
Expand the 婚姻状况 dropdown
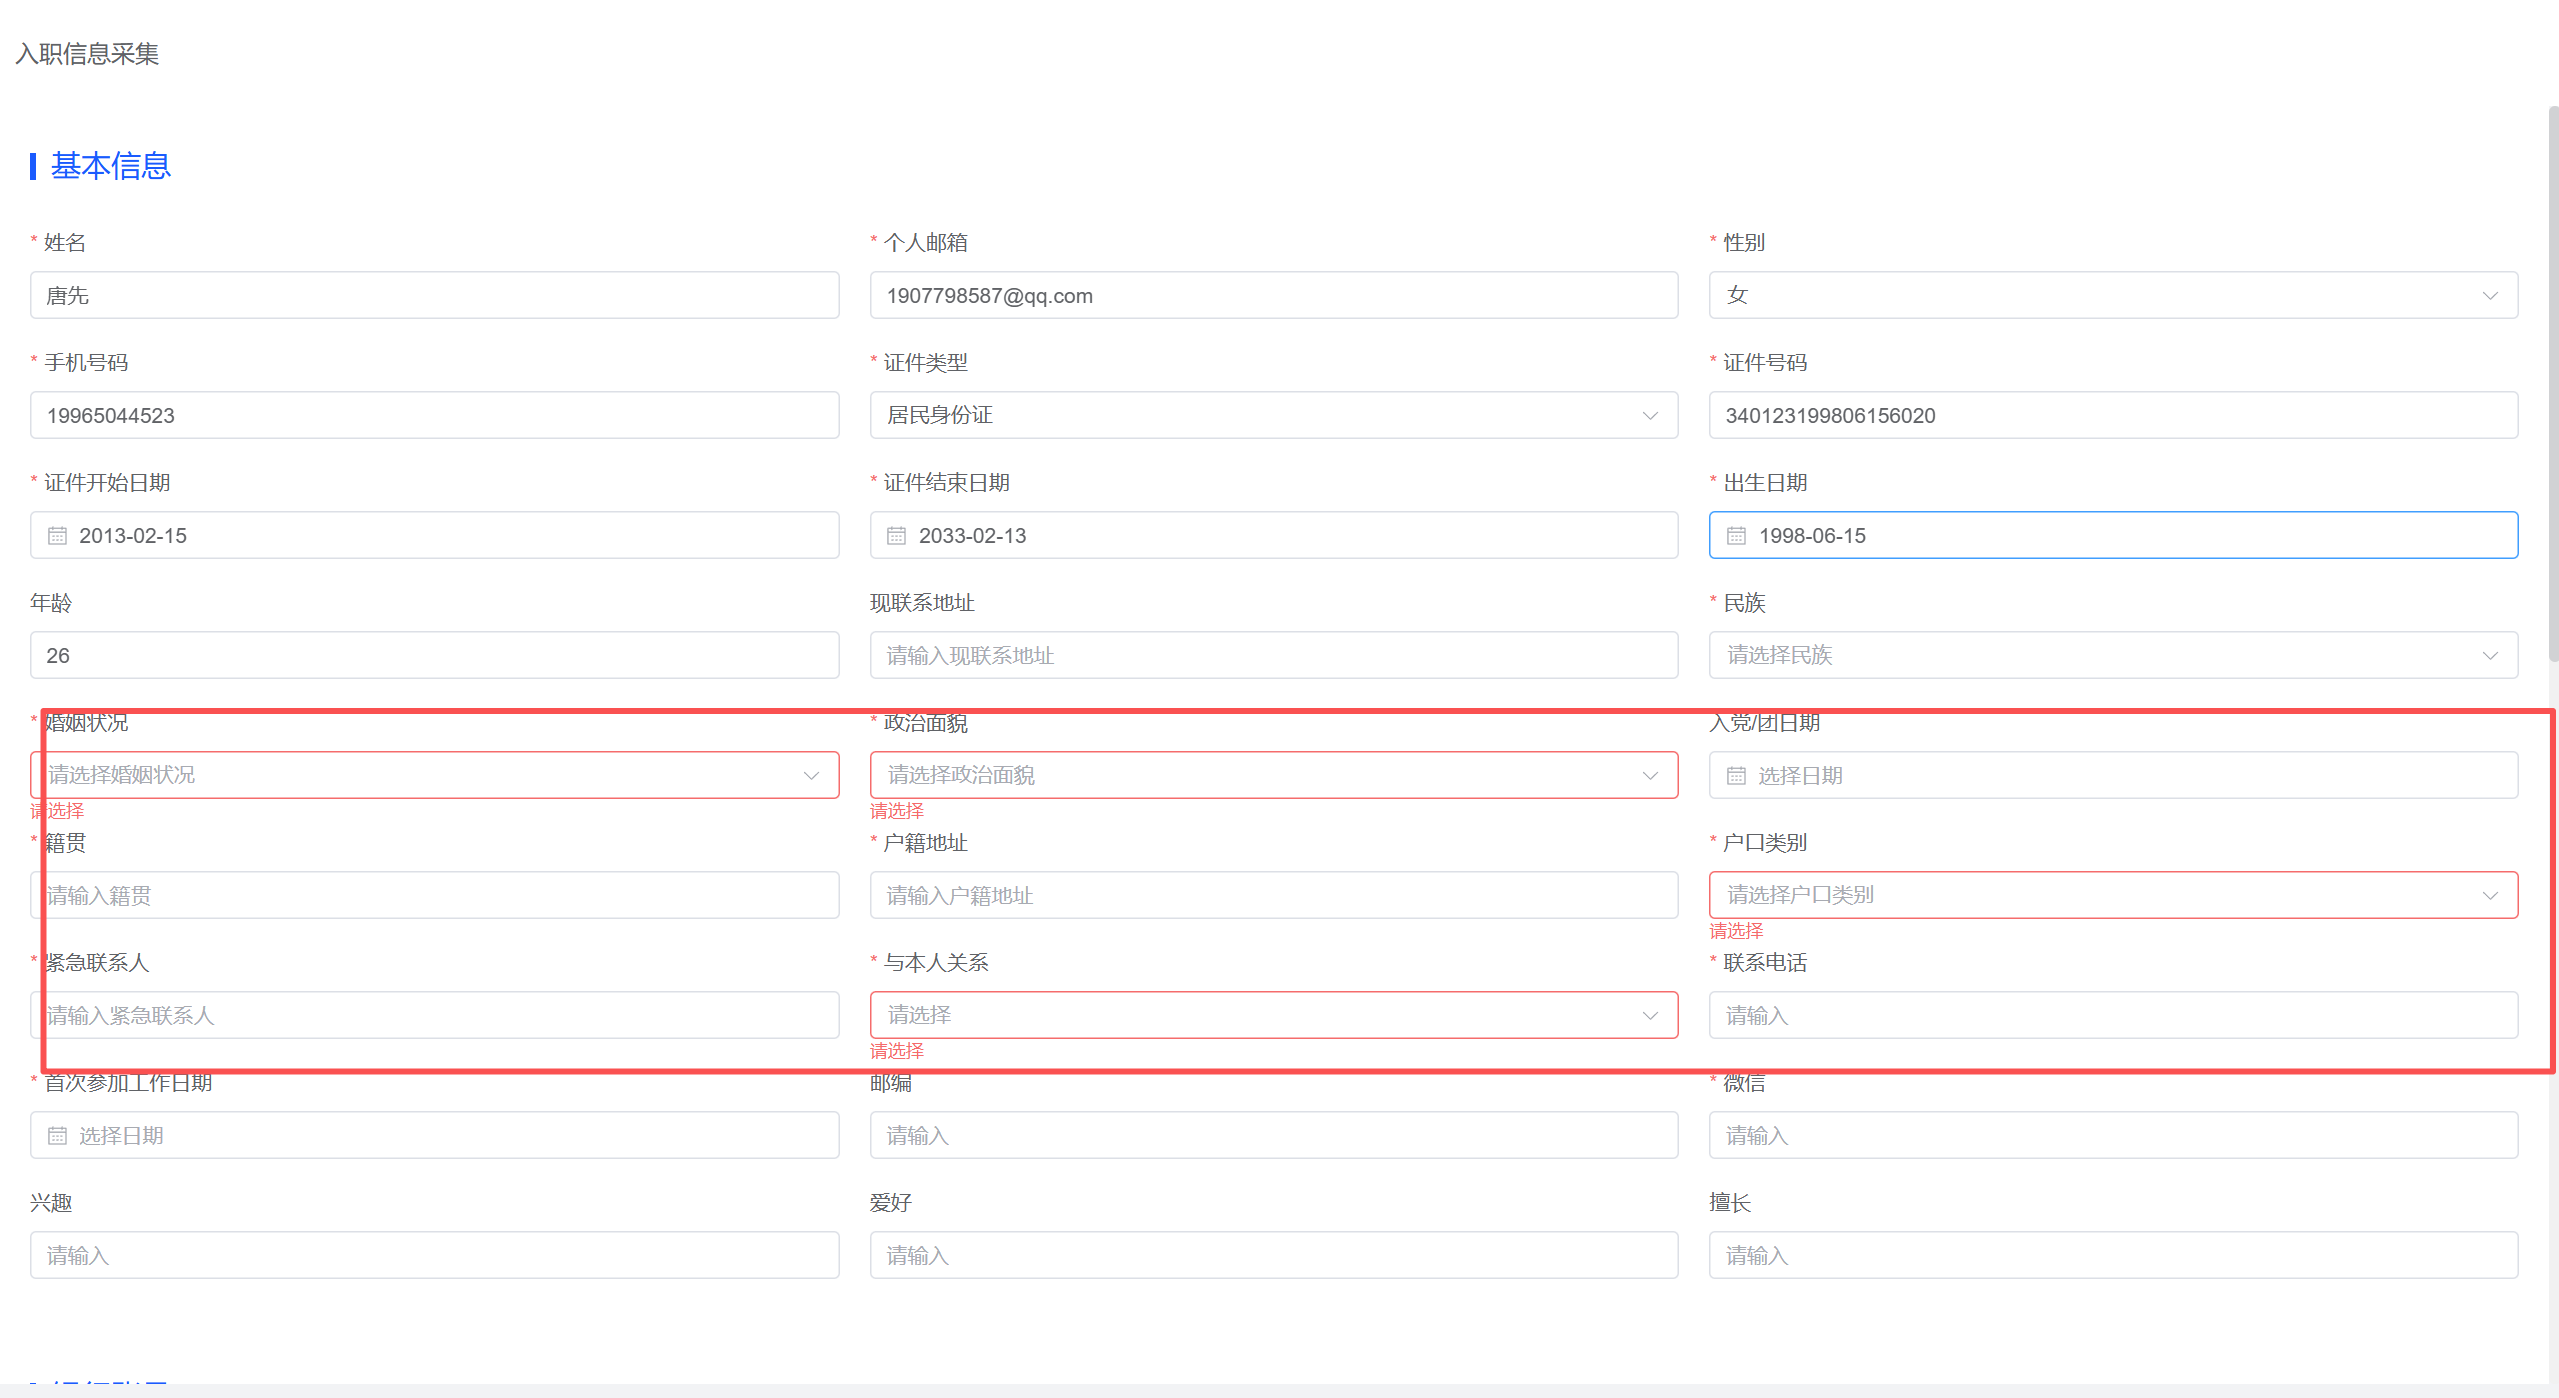(434, 775)
